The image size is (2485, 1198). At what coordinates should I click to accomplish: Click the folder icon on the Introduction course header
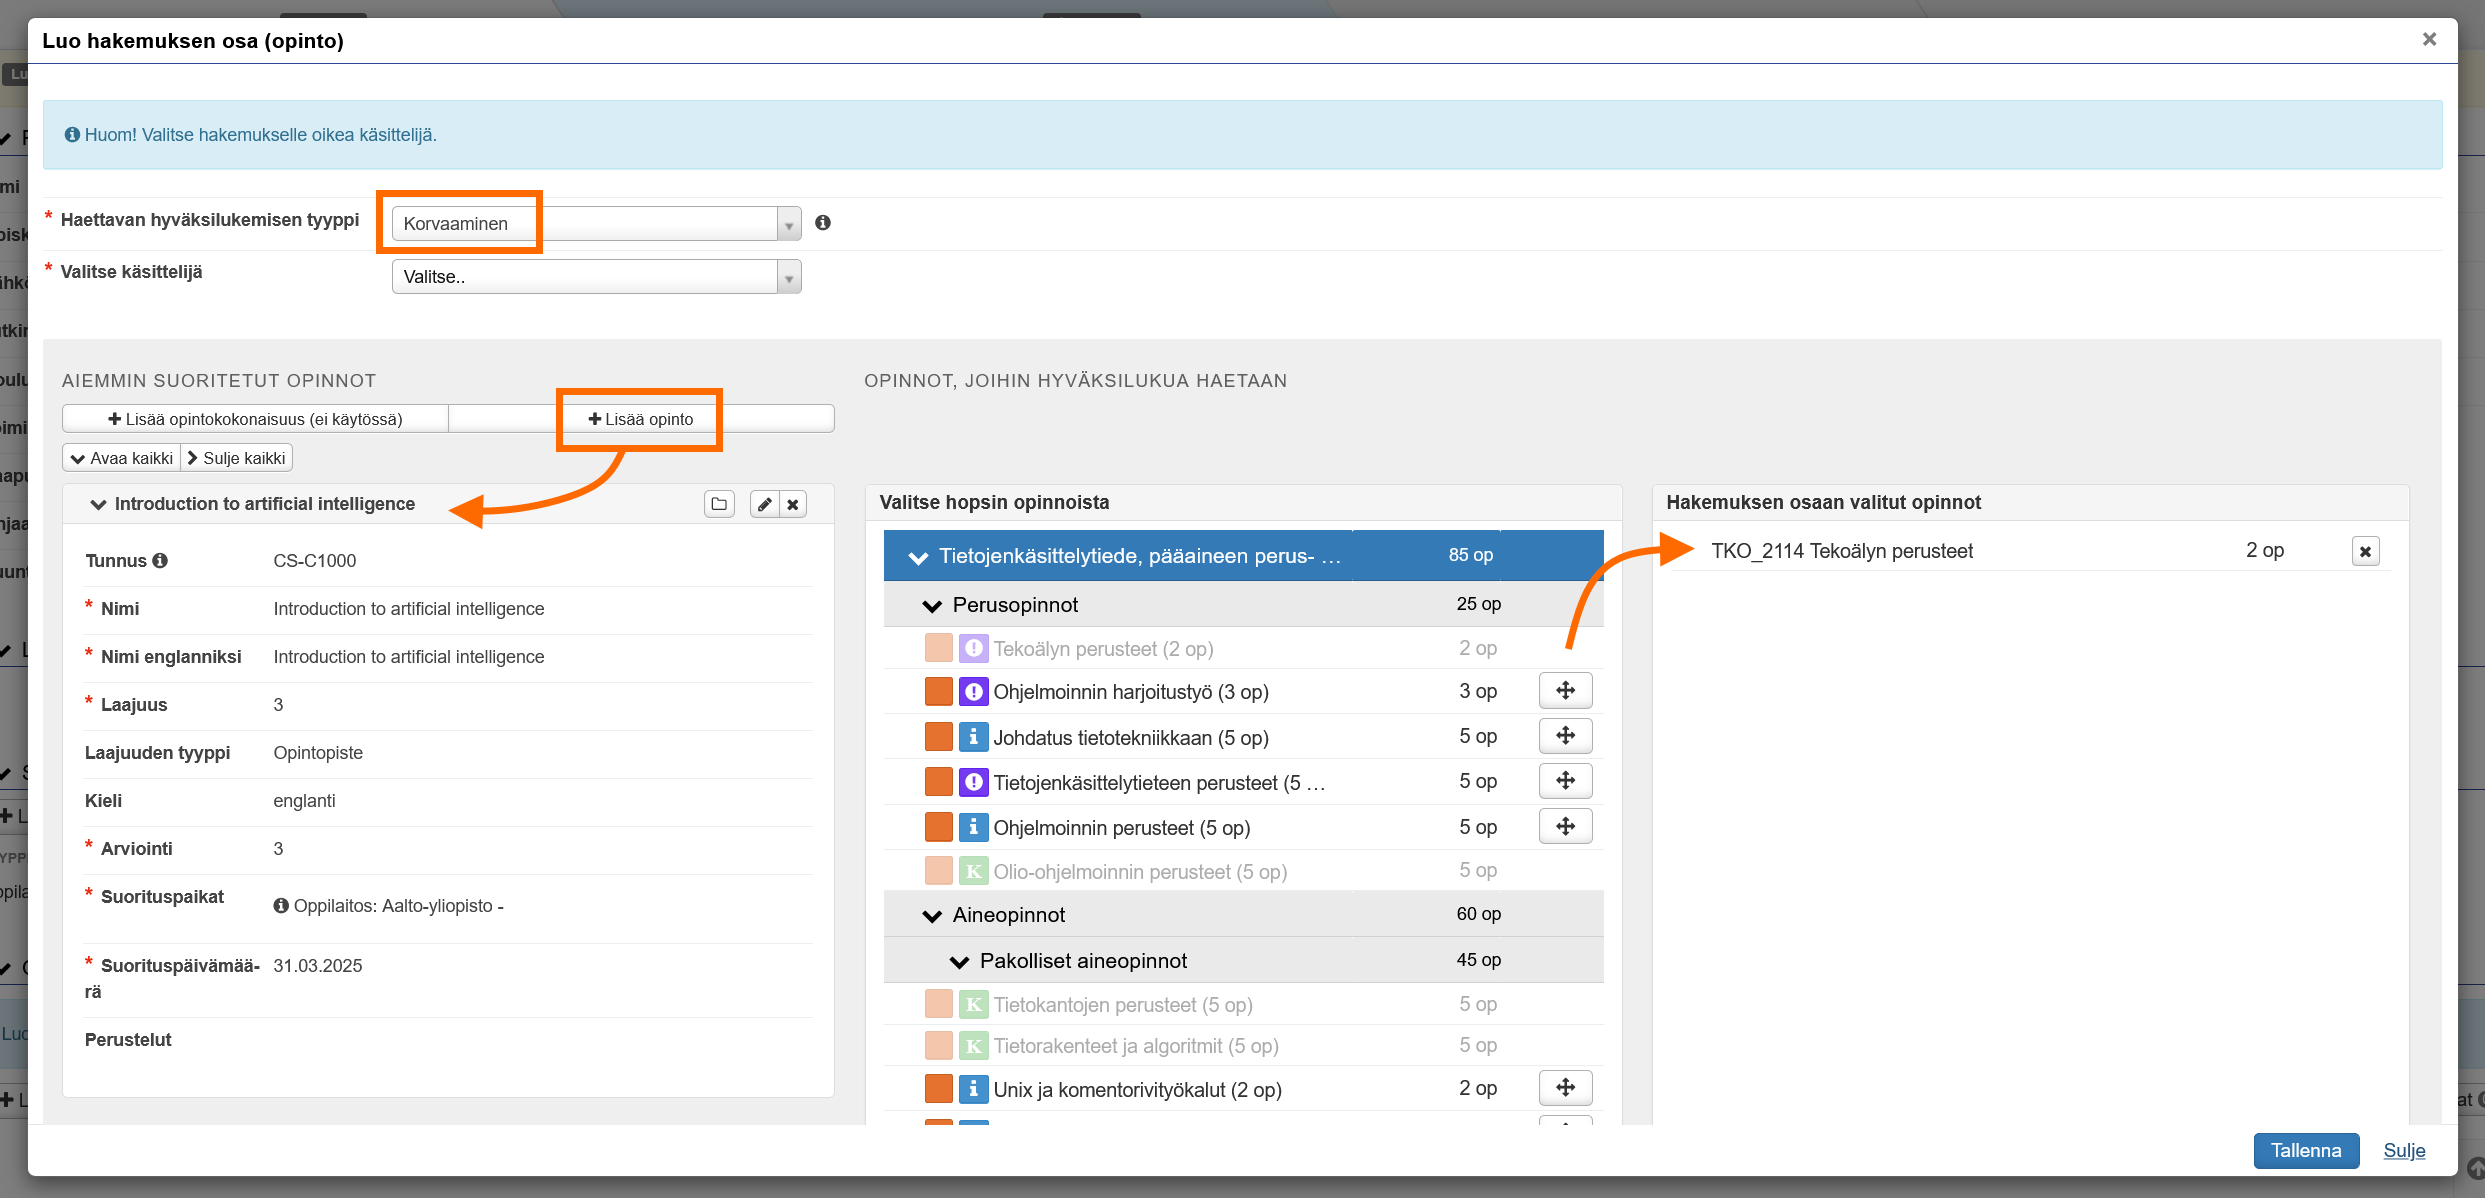tap(719, 504)
